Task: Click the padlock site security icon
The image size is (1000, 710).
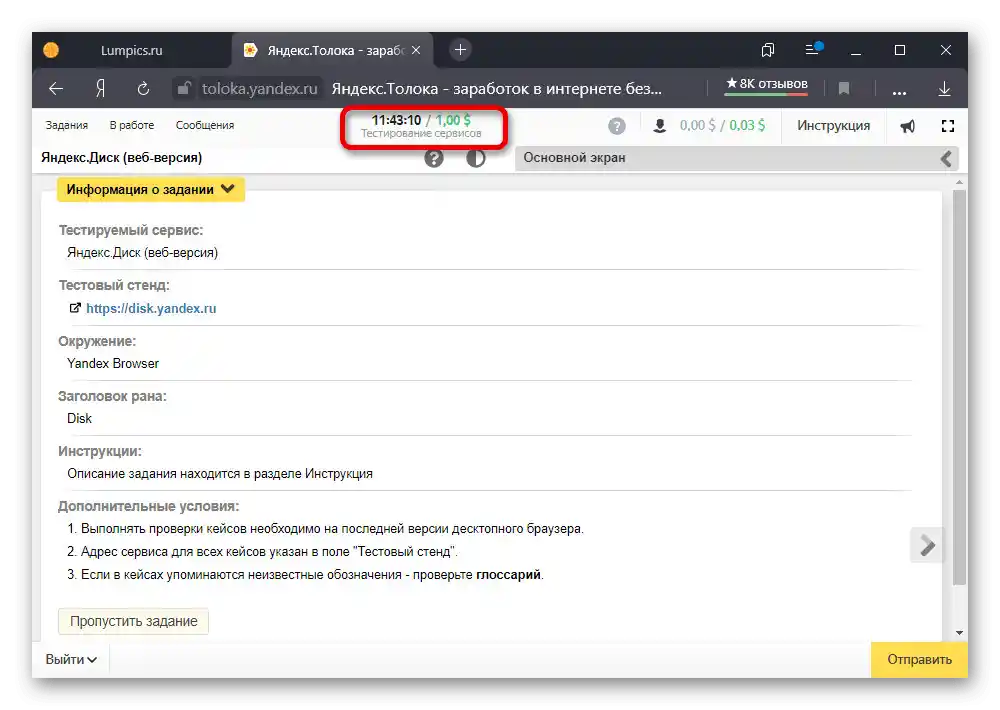Action: click(x=184, y=88)
